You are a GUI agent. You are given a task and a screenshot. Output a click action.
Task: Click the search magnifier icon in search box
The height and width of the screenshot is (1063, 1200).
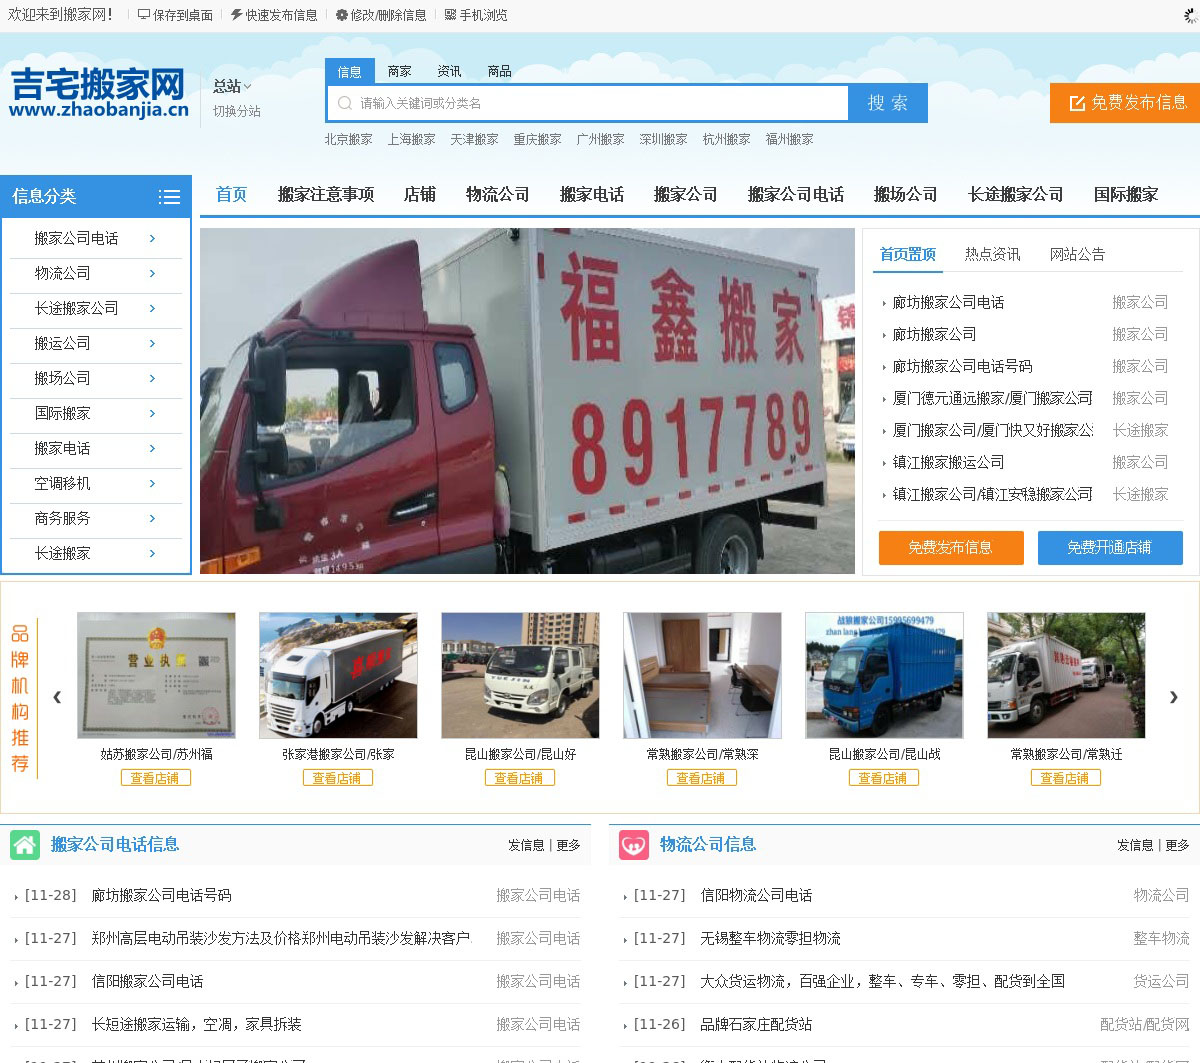point(345,103)
